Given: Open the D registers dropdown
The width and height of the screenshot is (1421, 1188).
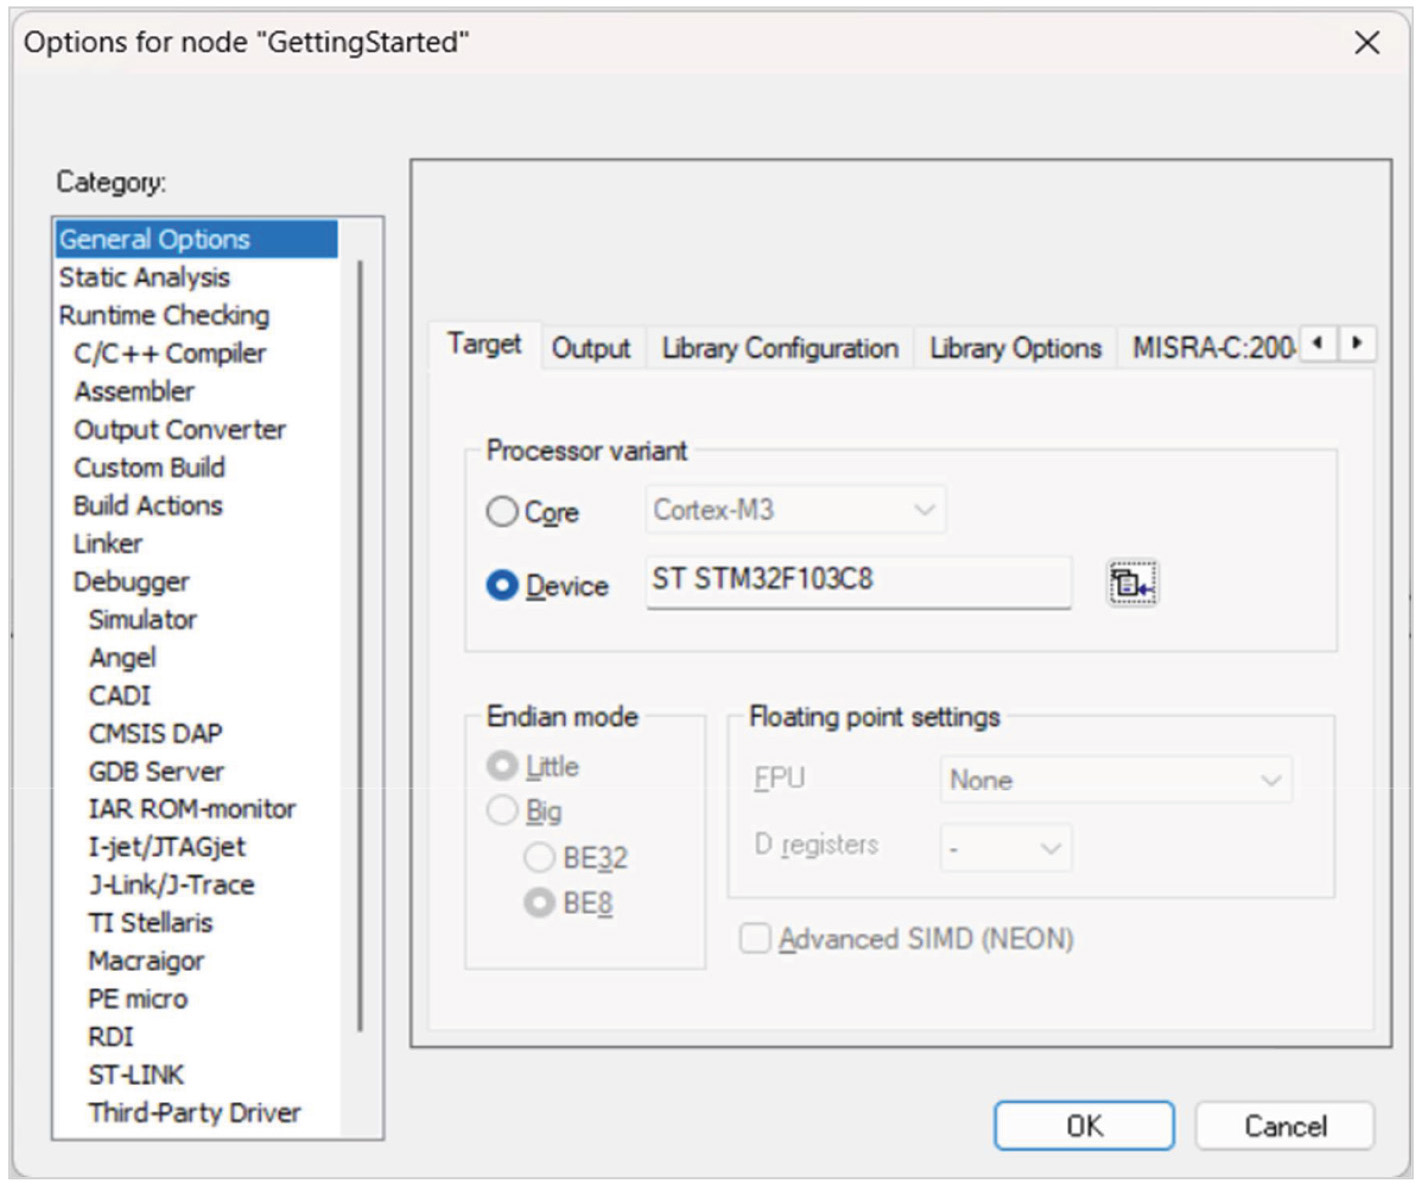Looking at the screenshot, I should [x=1005, y=848].
